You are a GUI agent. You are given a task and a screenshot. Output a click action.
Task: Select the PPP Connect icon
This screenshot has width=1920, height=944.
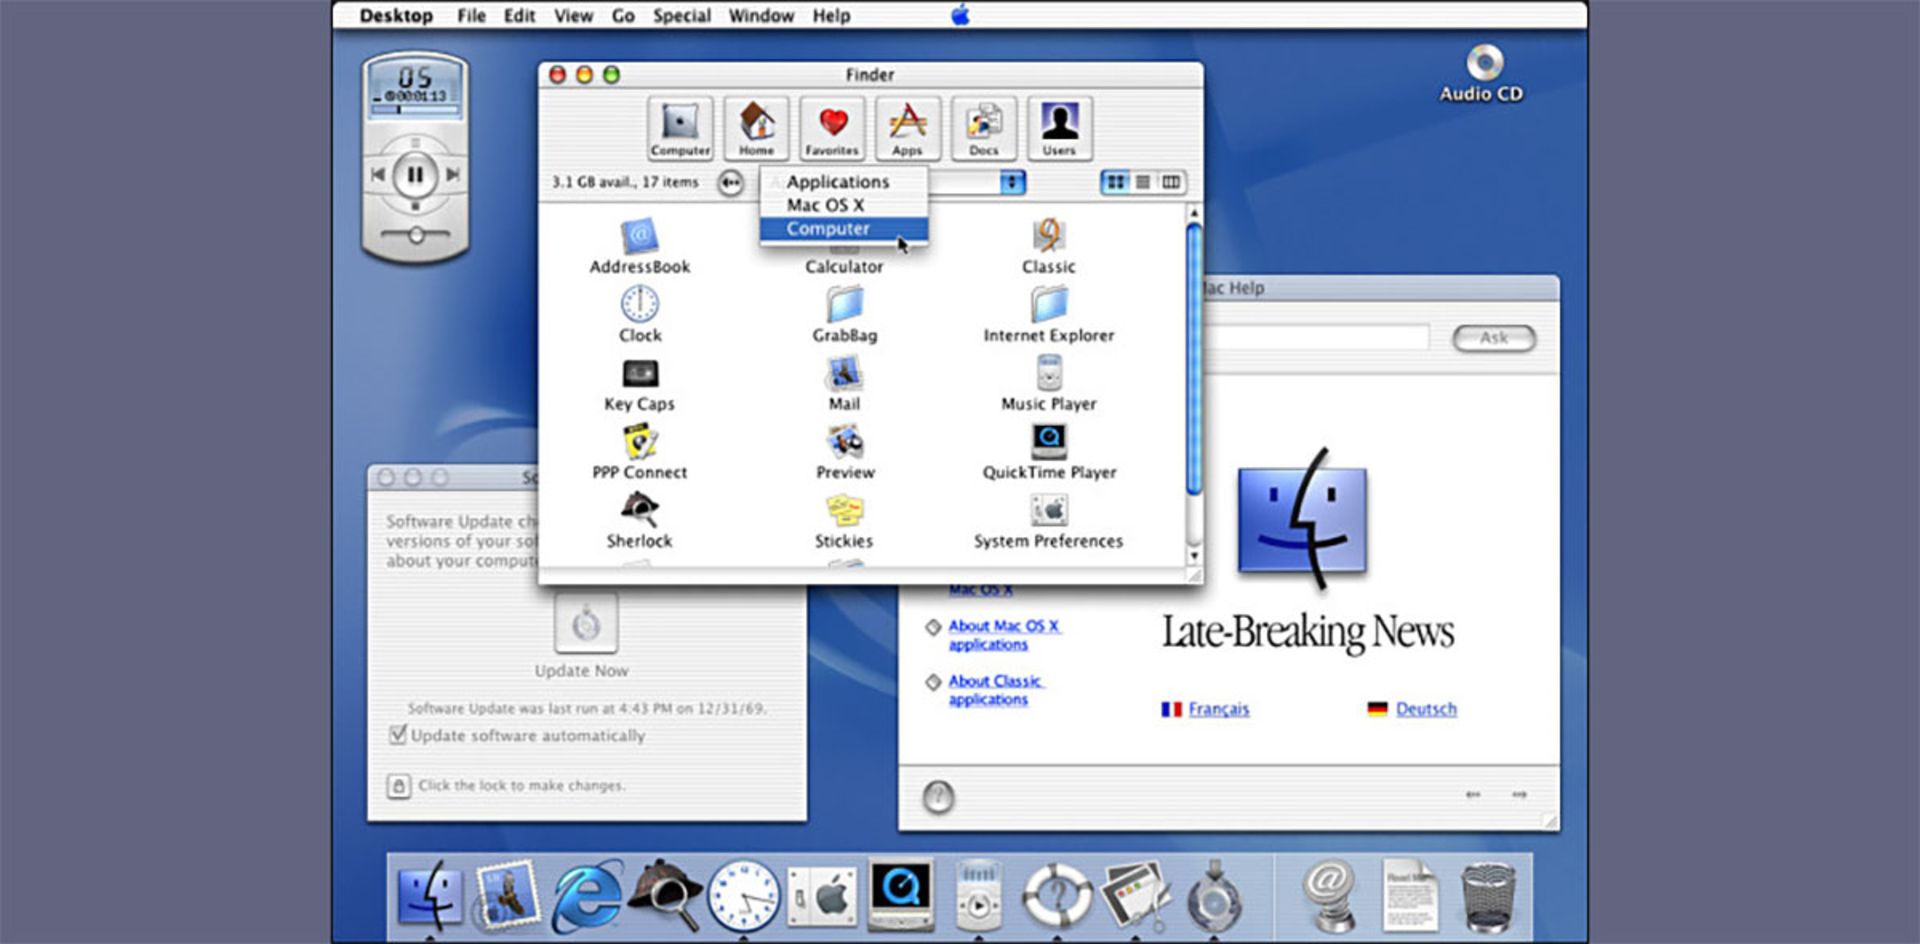[640, 441]
